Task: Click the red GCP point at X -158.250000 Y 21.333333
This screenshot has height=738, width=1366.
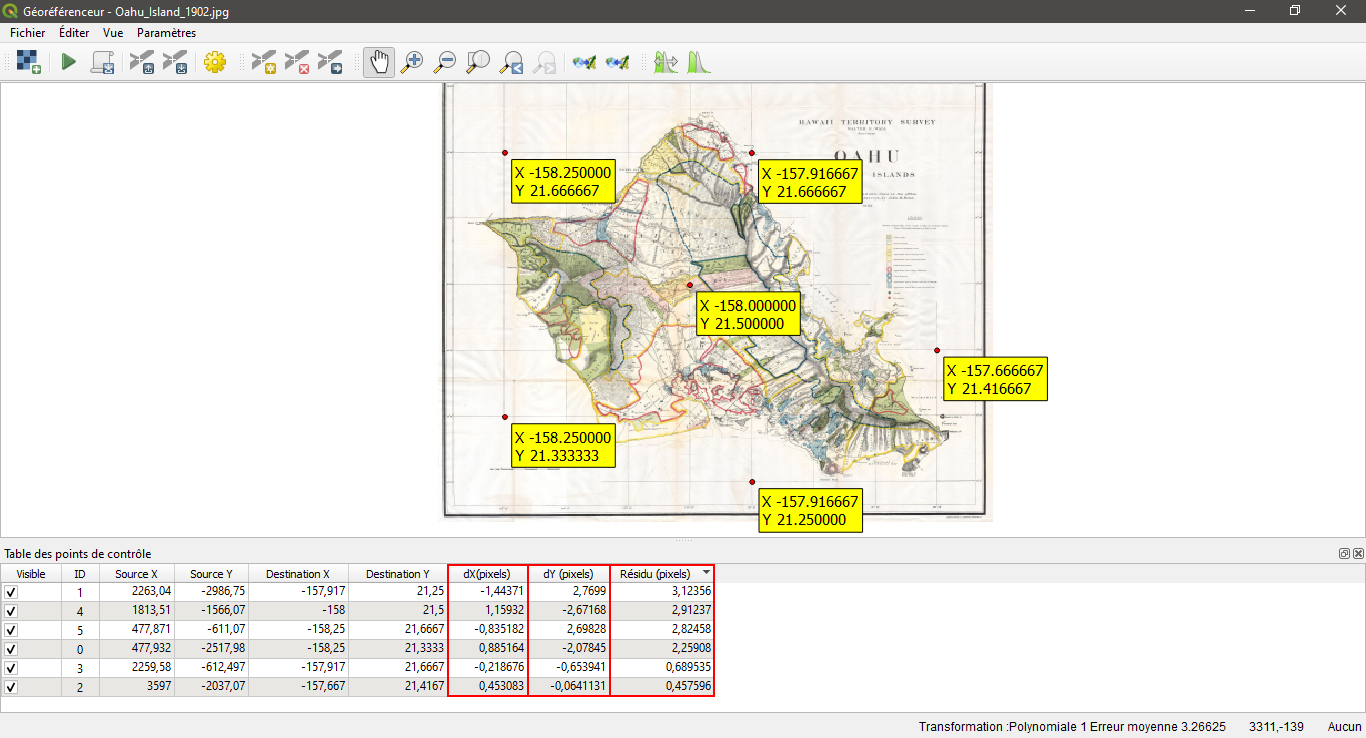Action: [505, 417]
